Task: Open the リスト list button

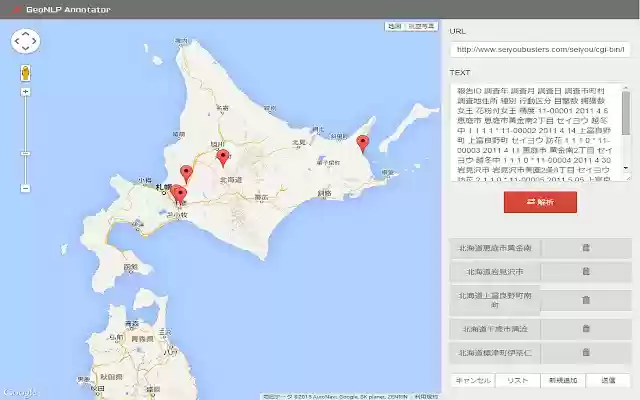Action: click(x=518, y=380)
